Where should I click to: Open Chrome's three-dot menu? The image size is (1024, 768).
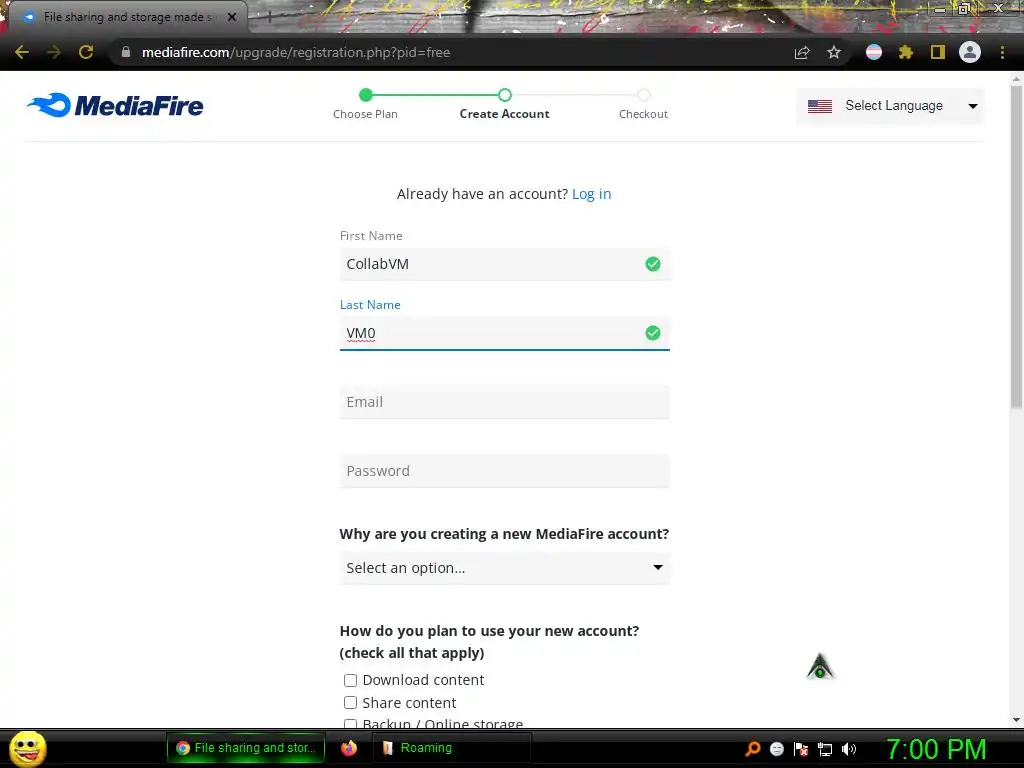click(x=1002, y=52)
